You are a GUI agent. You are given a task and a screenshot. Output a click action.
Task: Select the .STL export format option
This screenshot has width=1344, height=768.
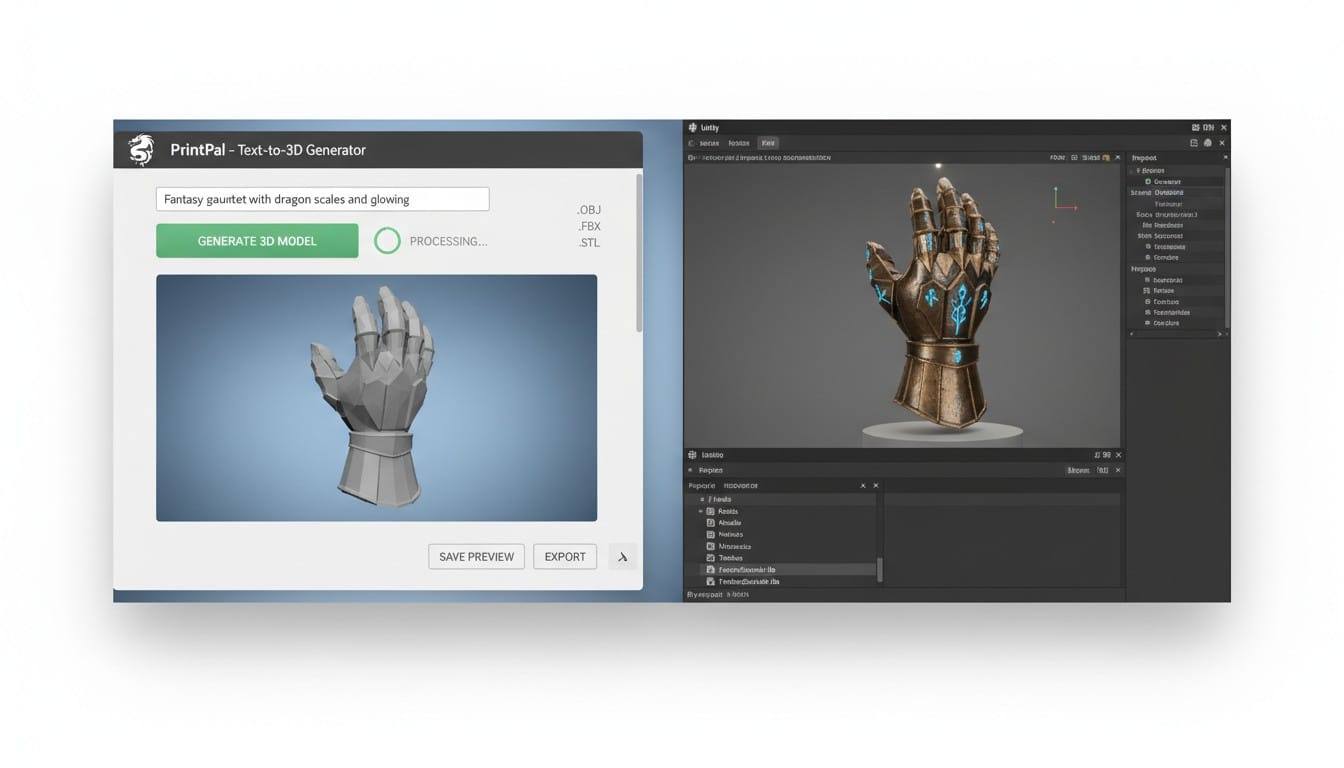click(x=589, y=243)
